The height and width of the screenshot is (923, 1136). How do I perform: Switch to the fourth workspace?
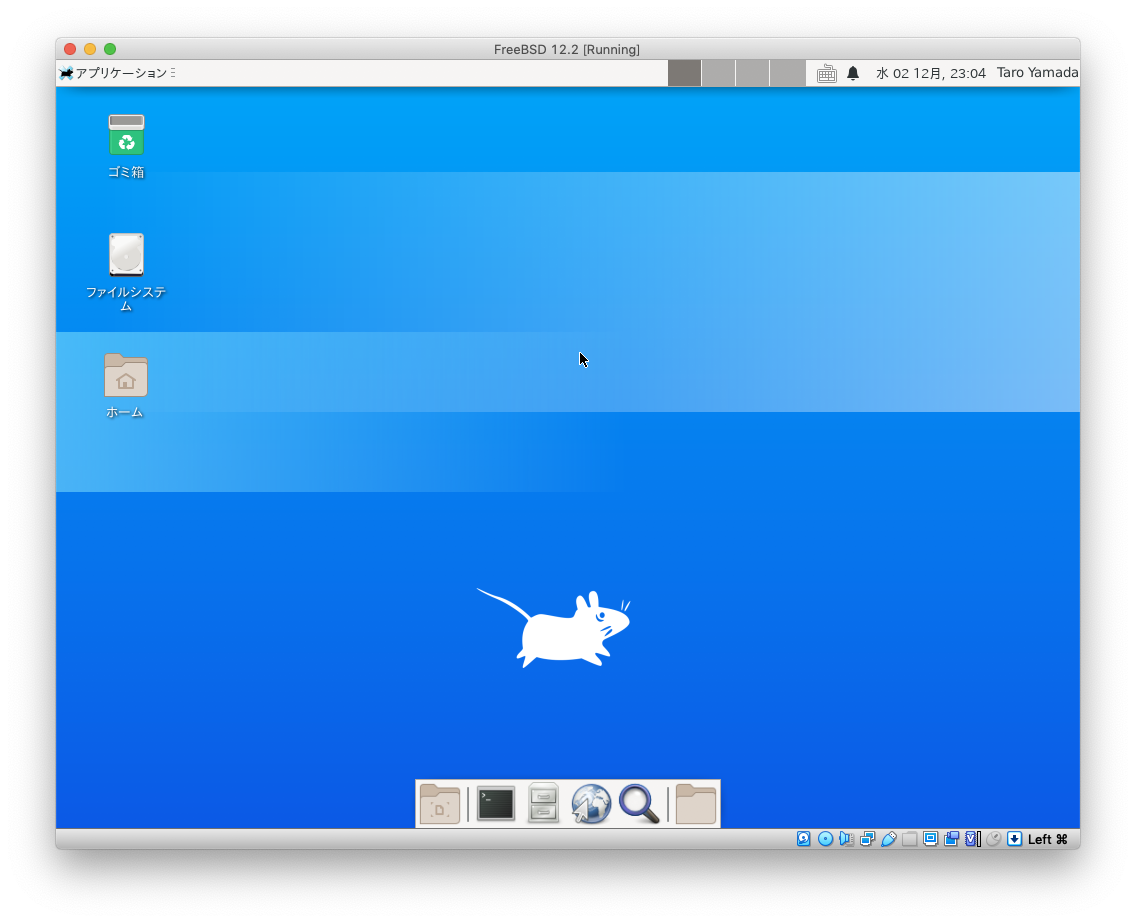787,73
